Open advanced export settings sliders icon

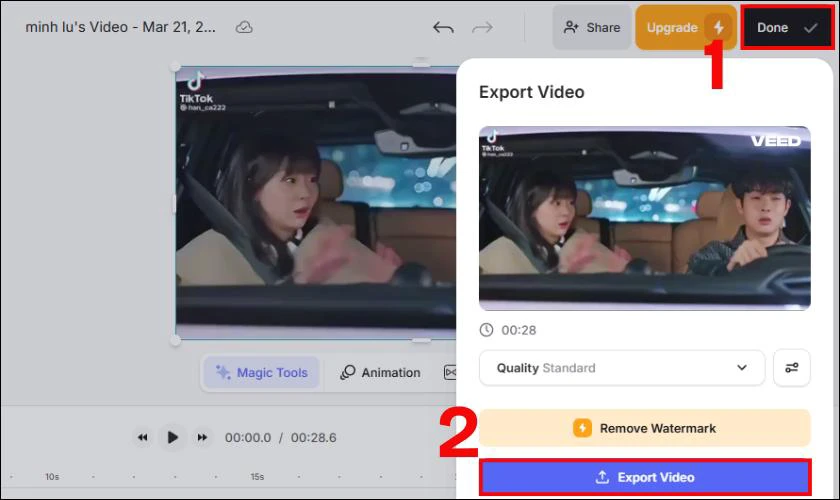click(792, 368)
